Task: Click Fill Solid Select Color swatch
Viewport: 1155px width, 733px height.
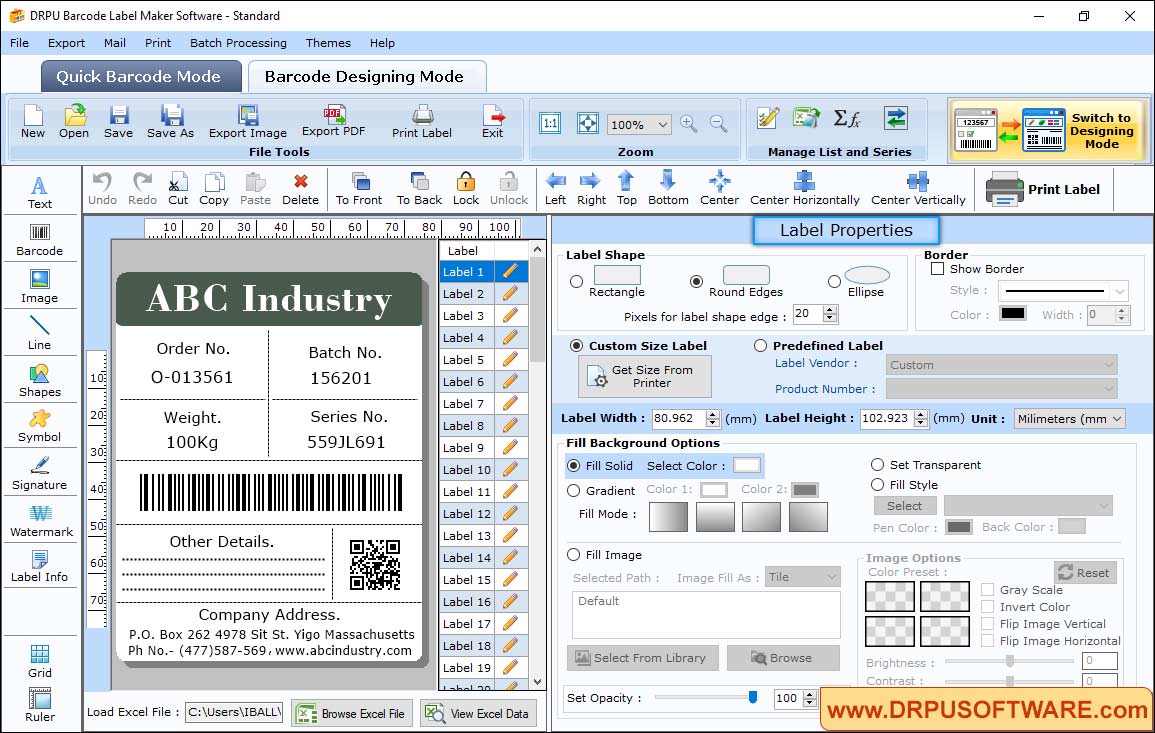Action: click(x=746, y=466)
